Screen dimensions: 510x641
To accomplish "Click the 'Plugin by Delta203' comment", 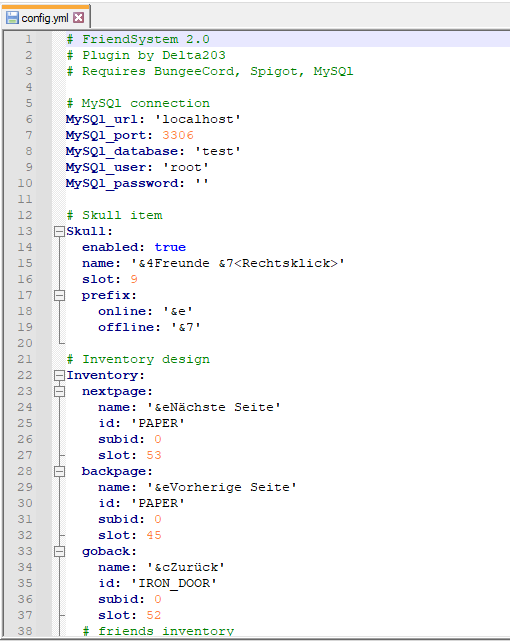I will coord(154,55).
